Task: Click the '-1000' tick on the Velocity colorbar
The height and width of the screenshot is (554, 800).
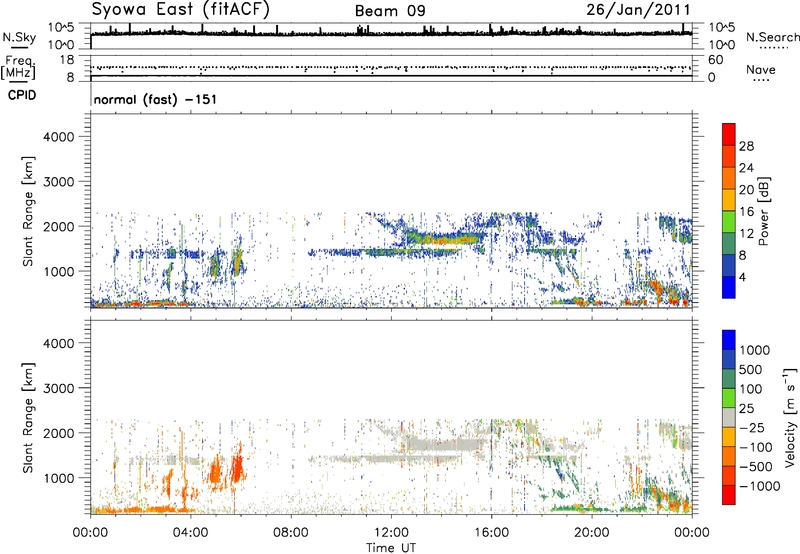Action: coord(759,486)
